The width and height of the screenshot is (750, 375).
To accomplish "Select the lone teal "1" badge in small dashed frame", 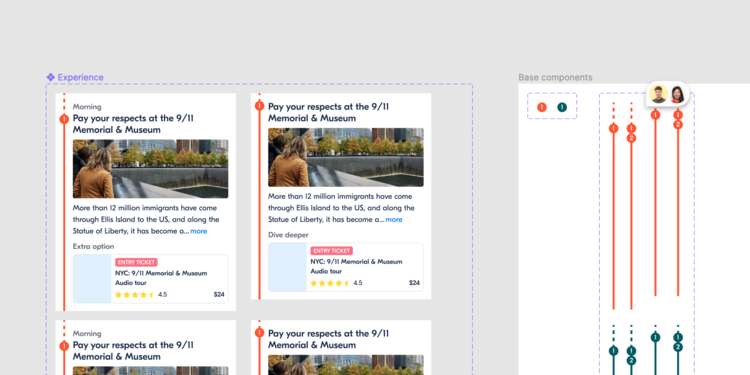I will (x=562, y=107).
